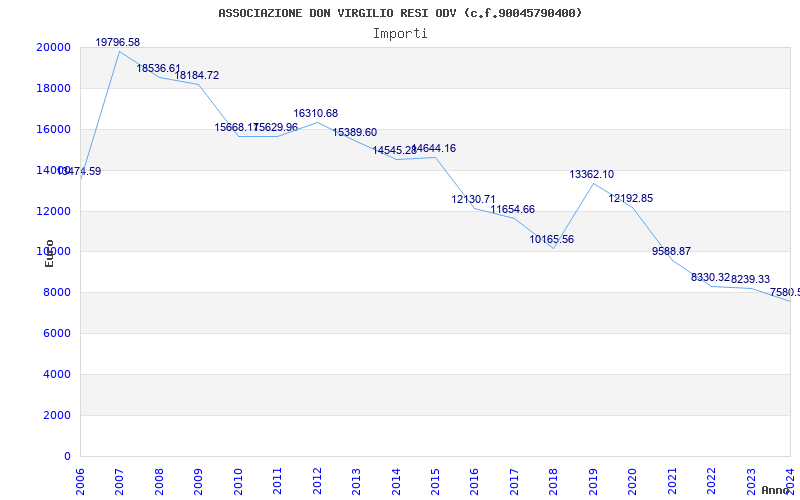The image size is (800, 500).
Task: Select the 18184.72 data label
Action: 197,76
